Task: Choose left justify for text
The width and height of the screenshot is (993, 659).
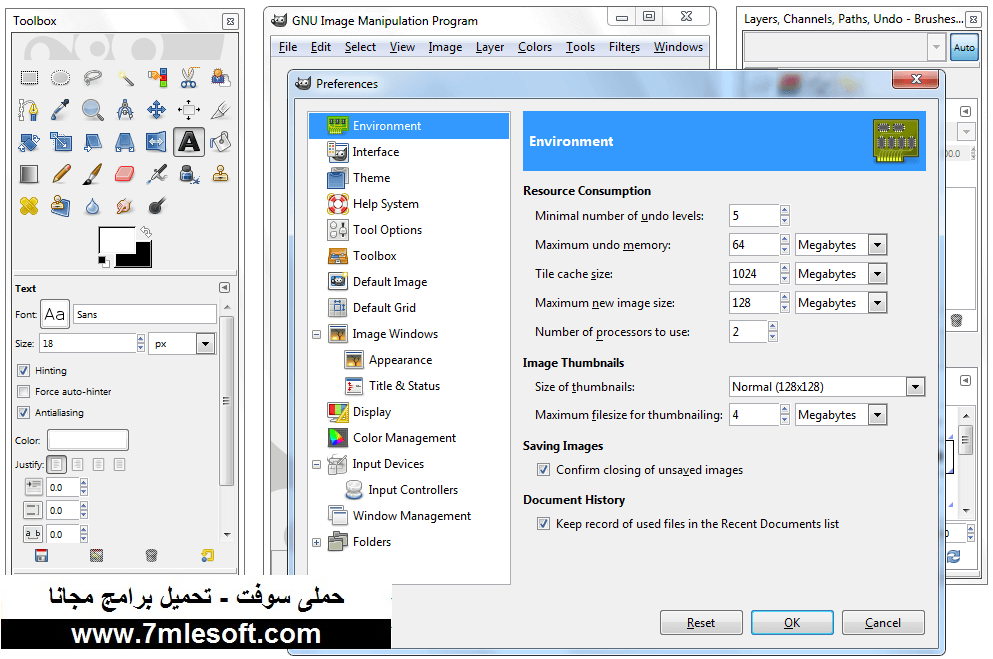Action: pyautogui.click(x=56, y=465)
